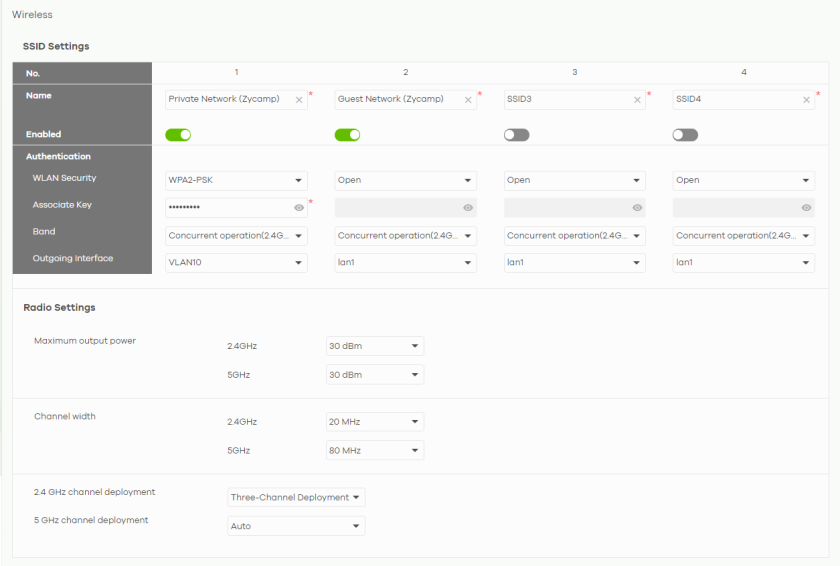This screenshot has width=840, height=566.
Task: Open the Three-Channel Deployment dropdown
Action: coord(296,497)
